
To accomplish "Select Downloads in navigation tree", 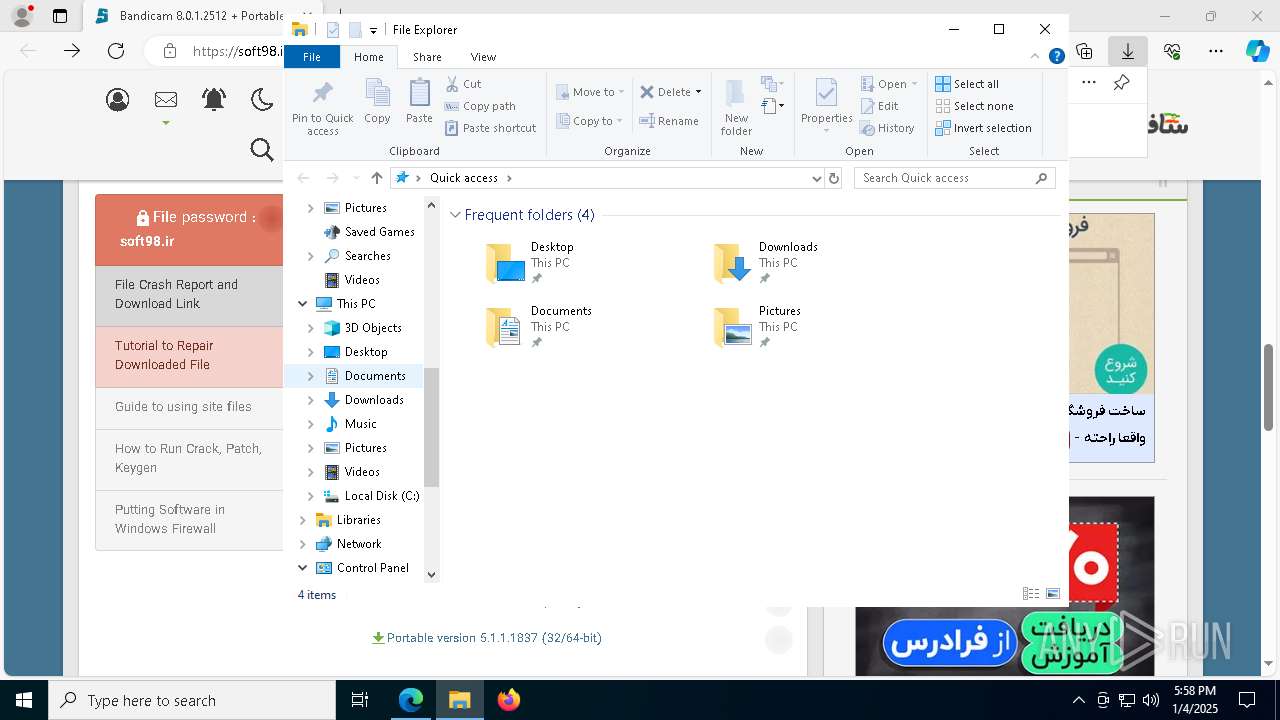I will tap(374, 400).
